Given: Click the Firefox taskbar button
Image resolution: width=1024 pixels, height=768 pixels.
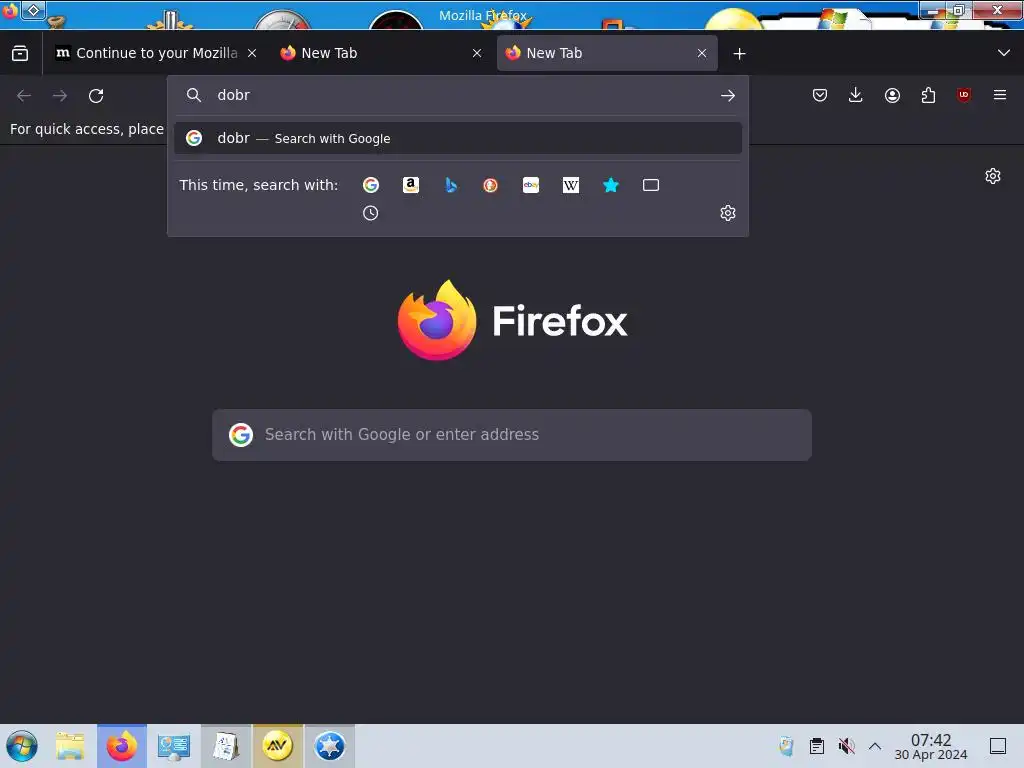Looking at the screenshot, I should [x=121, y=746].
